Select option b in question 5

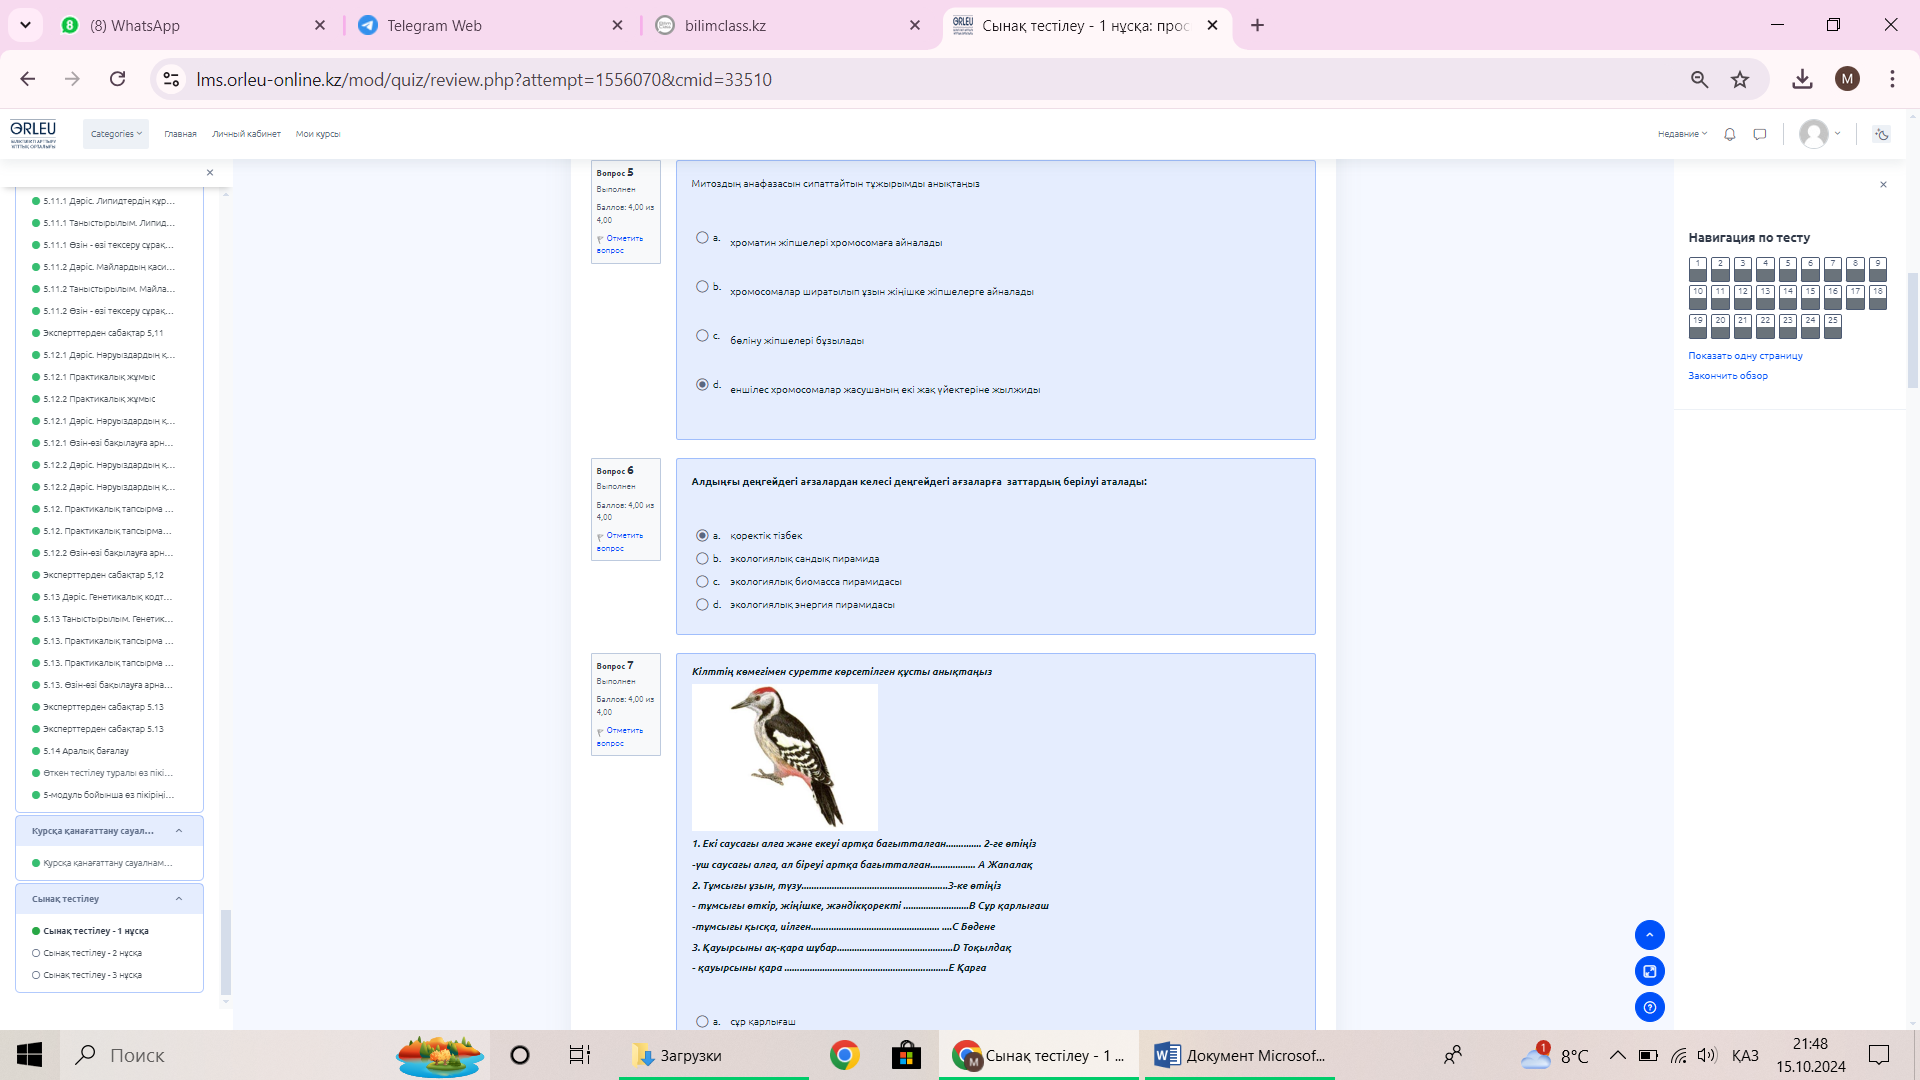[702, 287]
